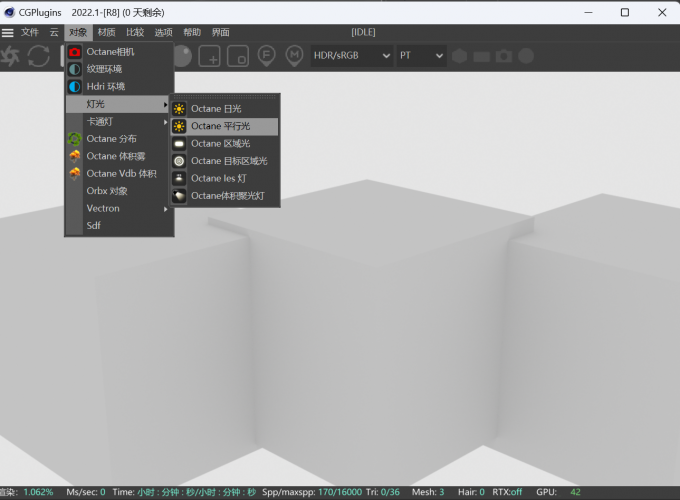Open the 帮助 menu
This screenshot has width=680, height=500.
pyautogui.click(x=192, y=33)
